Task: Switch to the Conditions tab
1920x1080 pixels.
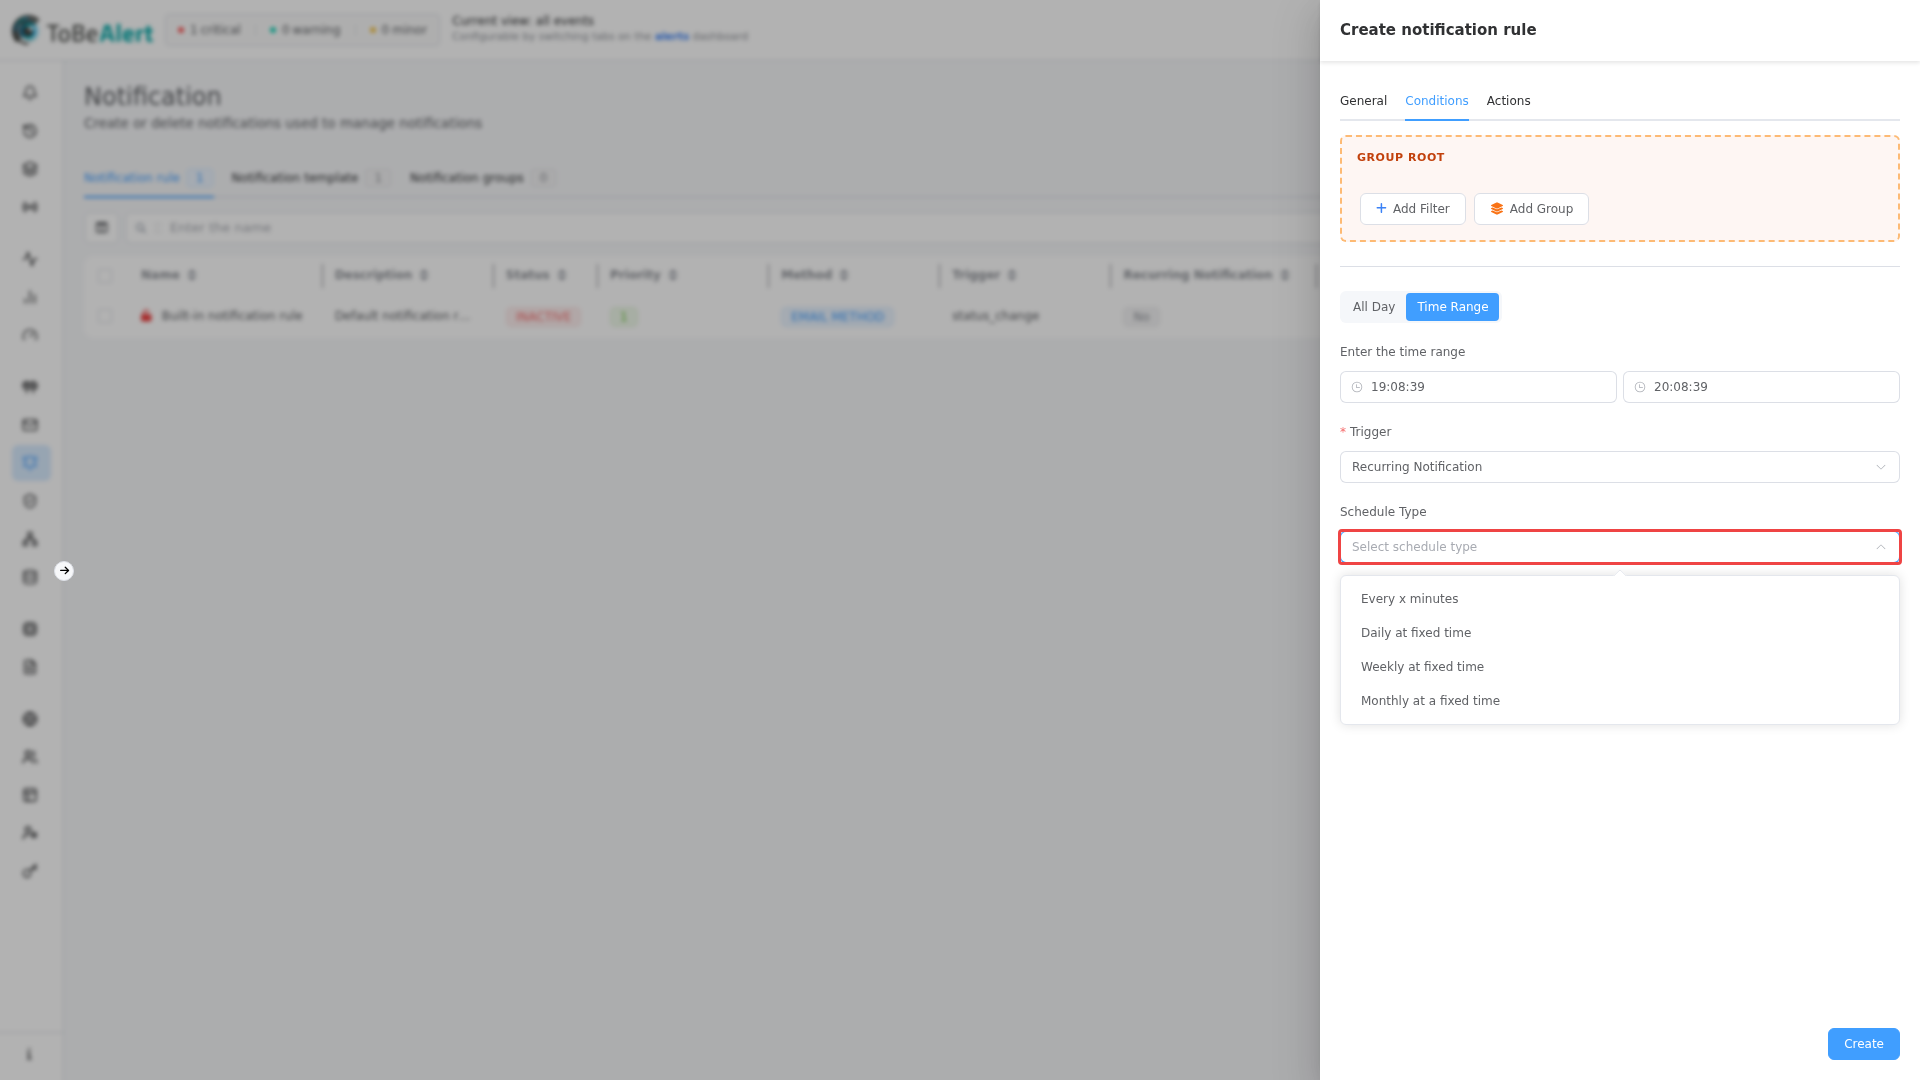Action: pyautogui.click(x=1436, y=101)
